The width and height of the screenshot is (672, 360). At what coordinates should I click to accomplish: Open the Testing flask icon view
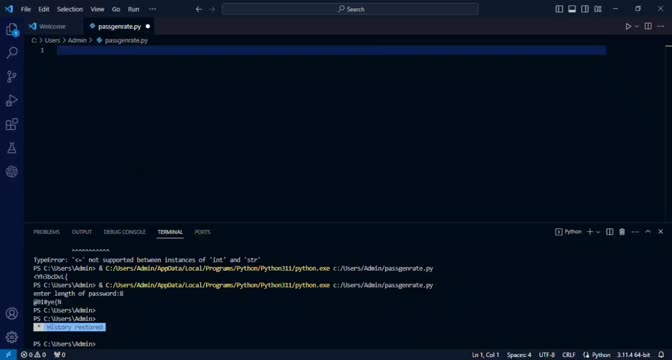click(x=12, y=148)
